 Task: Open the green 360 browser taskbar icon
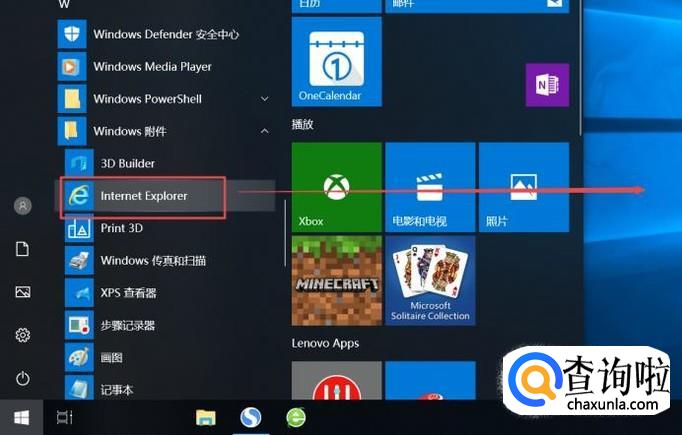296,418
